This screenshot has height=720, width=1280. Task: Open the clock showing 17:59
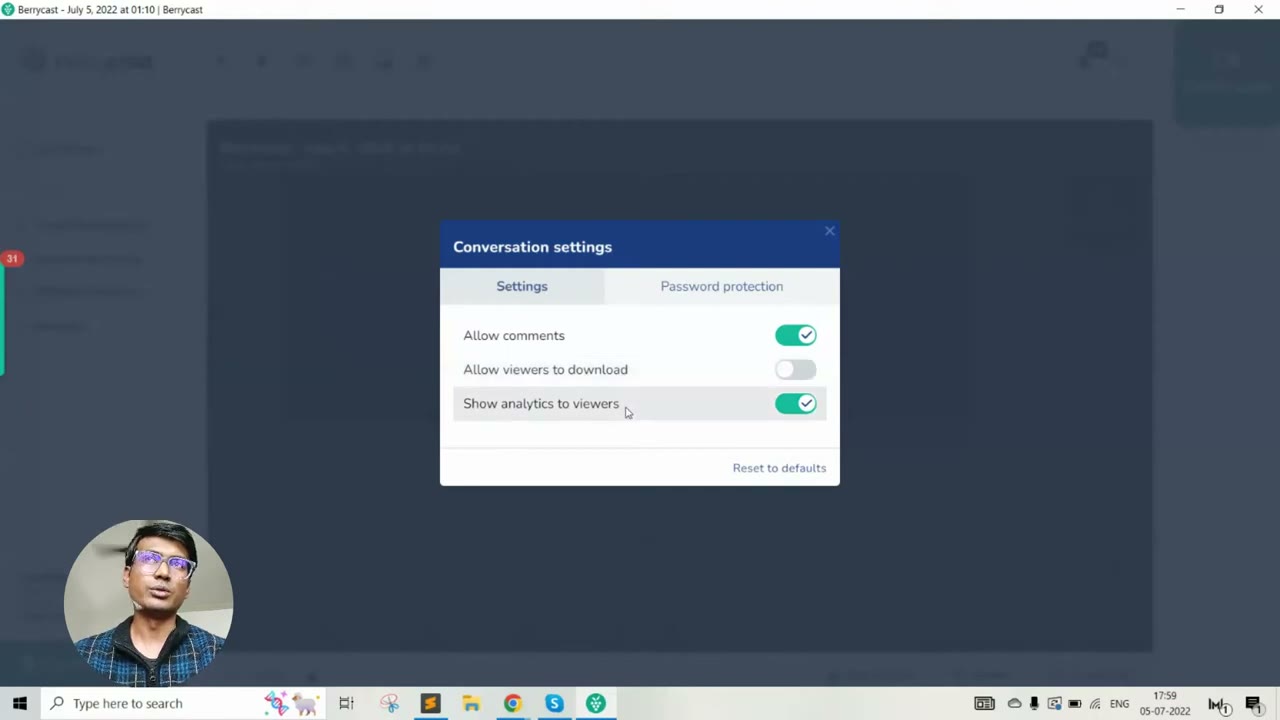[1165, 703]
